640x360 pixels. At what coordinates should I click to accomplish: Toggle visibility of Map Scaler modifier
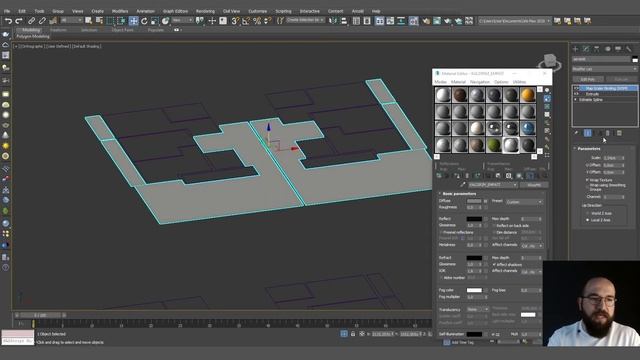577,88
